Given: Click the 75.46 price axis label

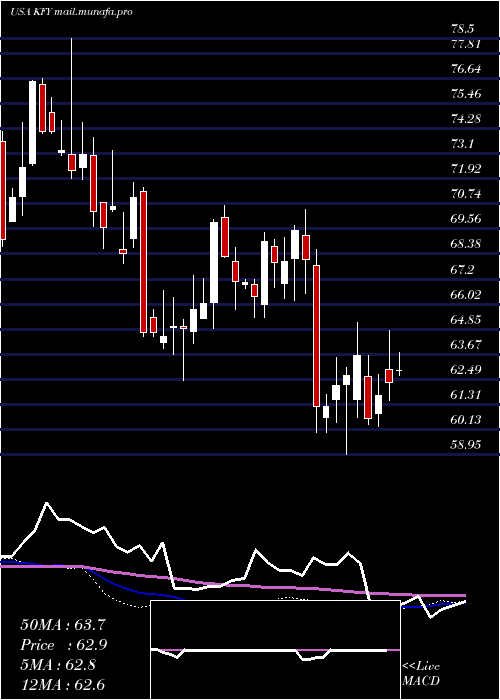Looking at the screenshot, I should 467,94.
